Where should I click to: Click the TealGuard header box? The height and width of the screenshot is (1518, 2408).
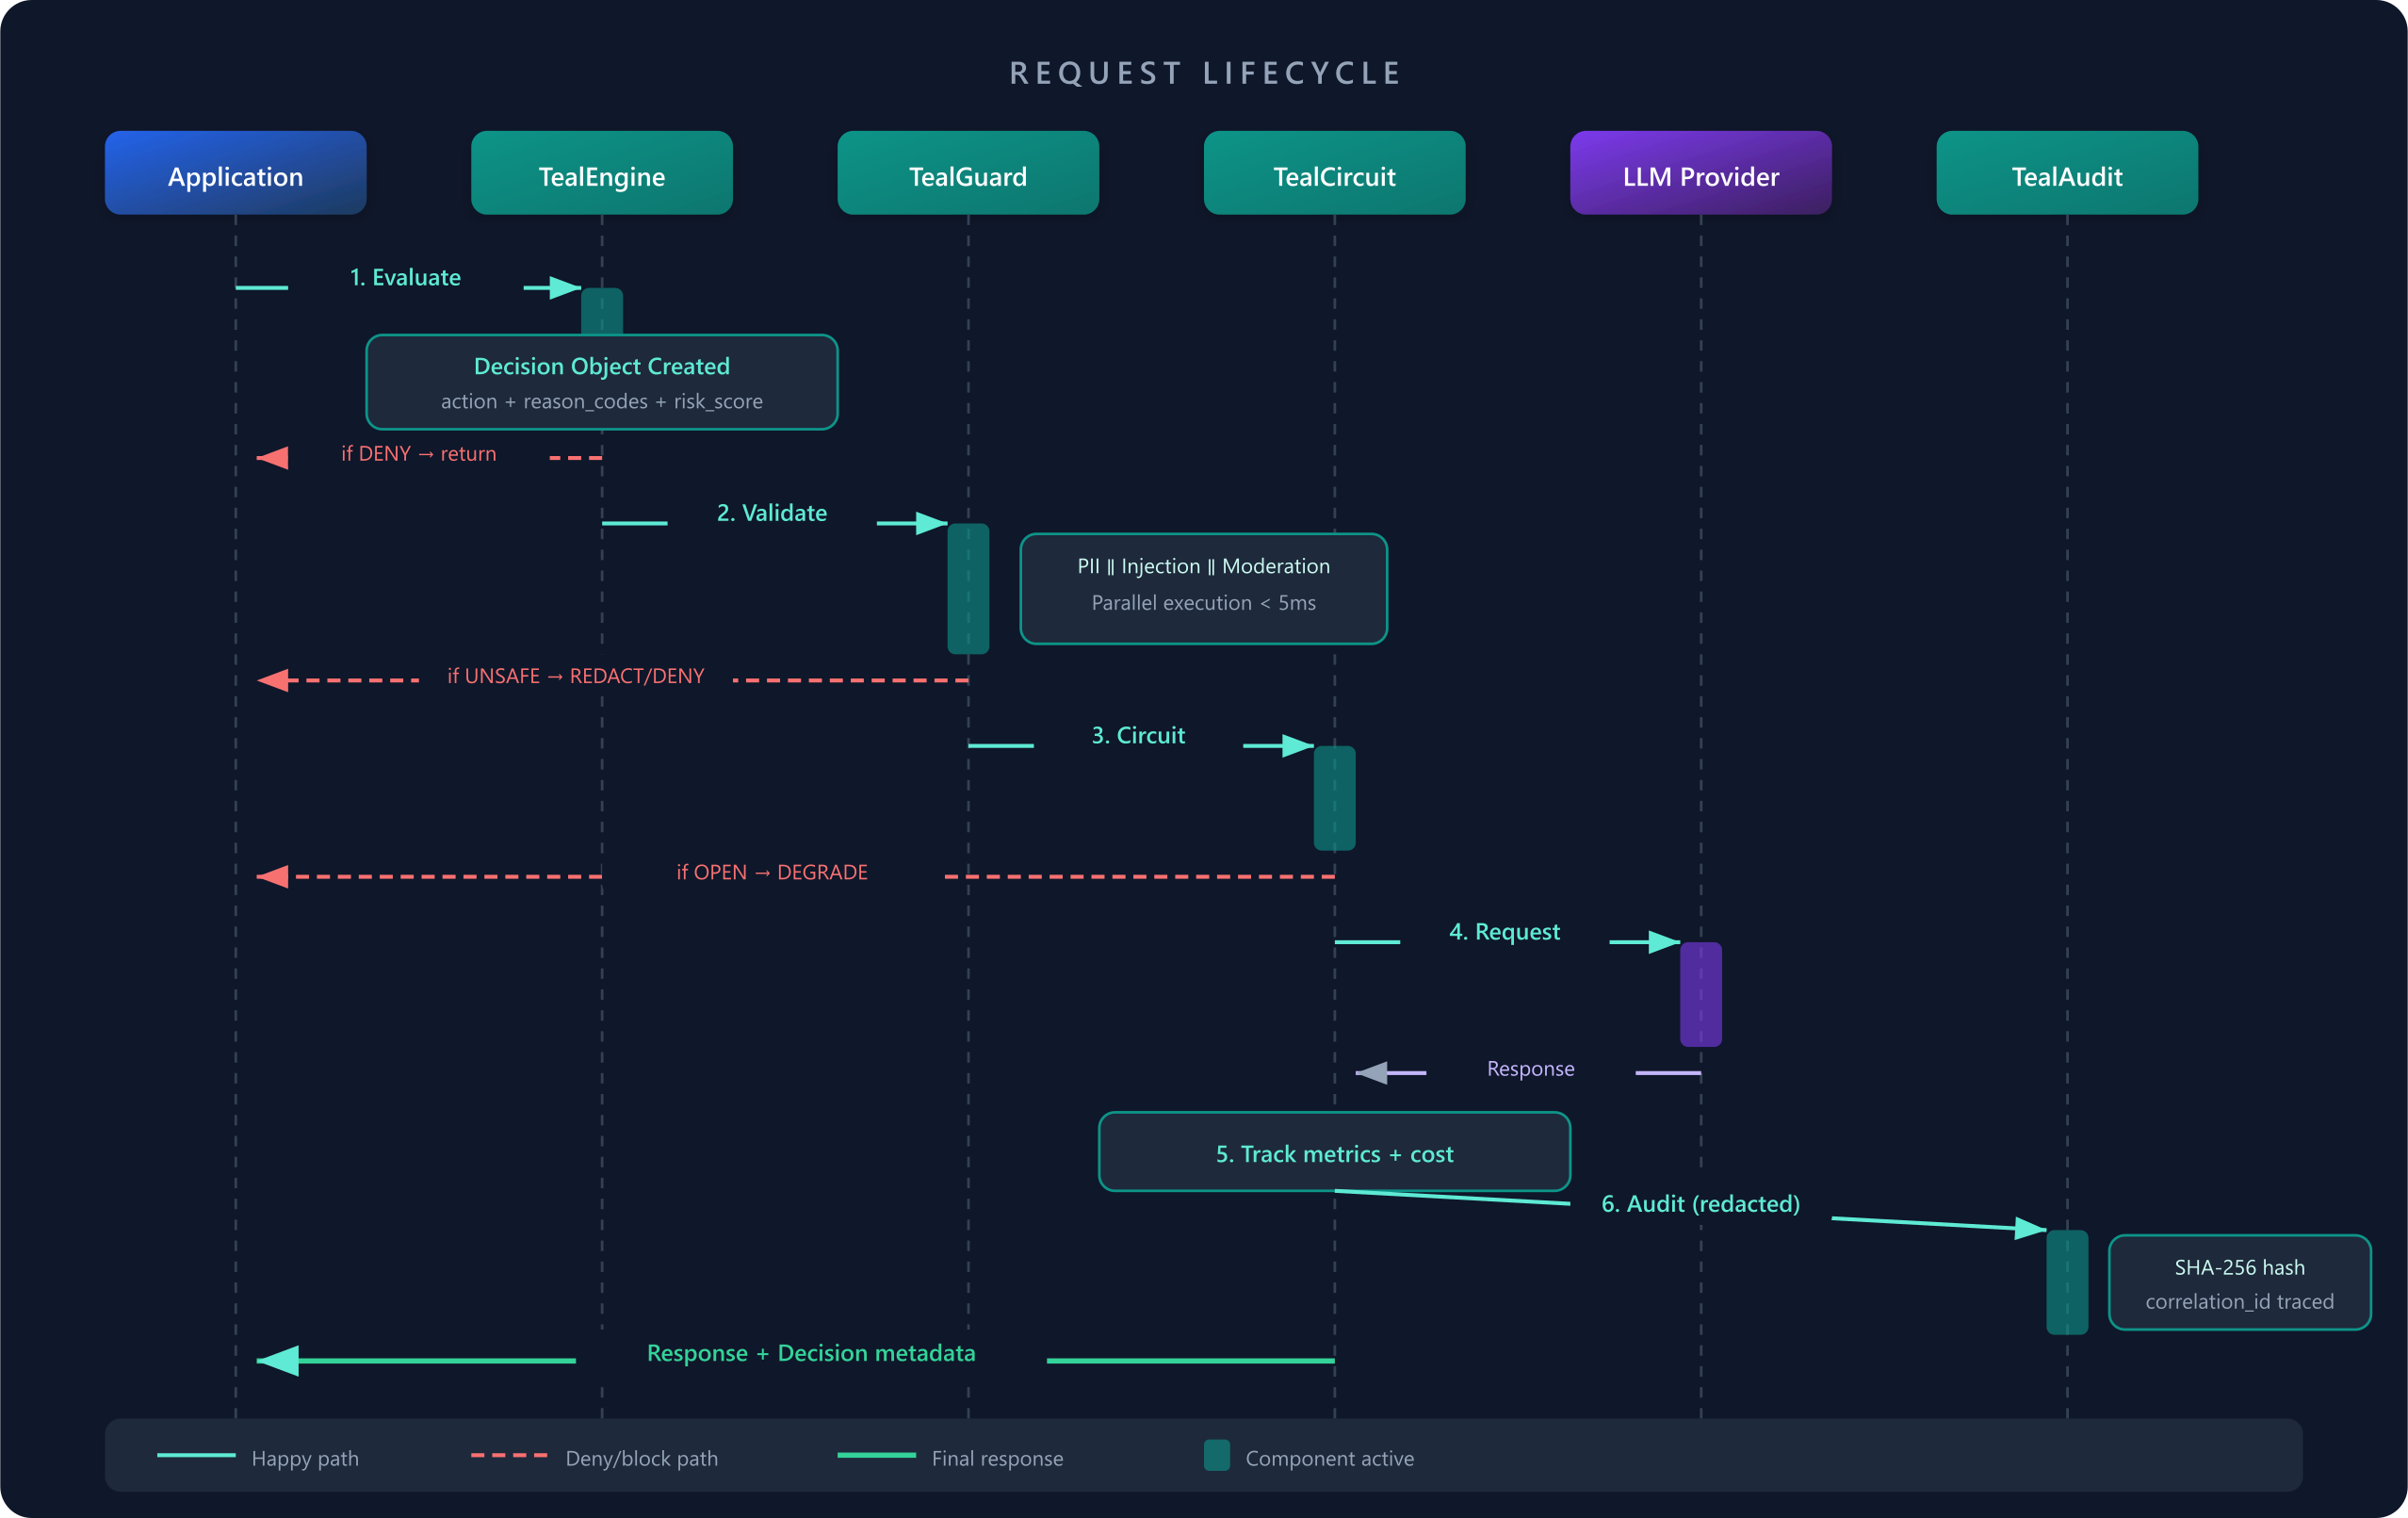[x=968, y=173]
